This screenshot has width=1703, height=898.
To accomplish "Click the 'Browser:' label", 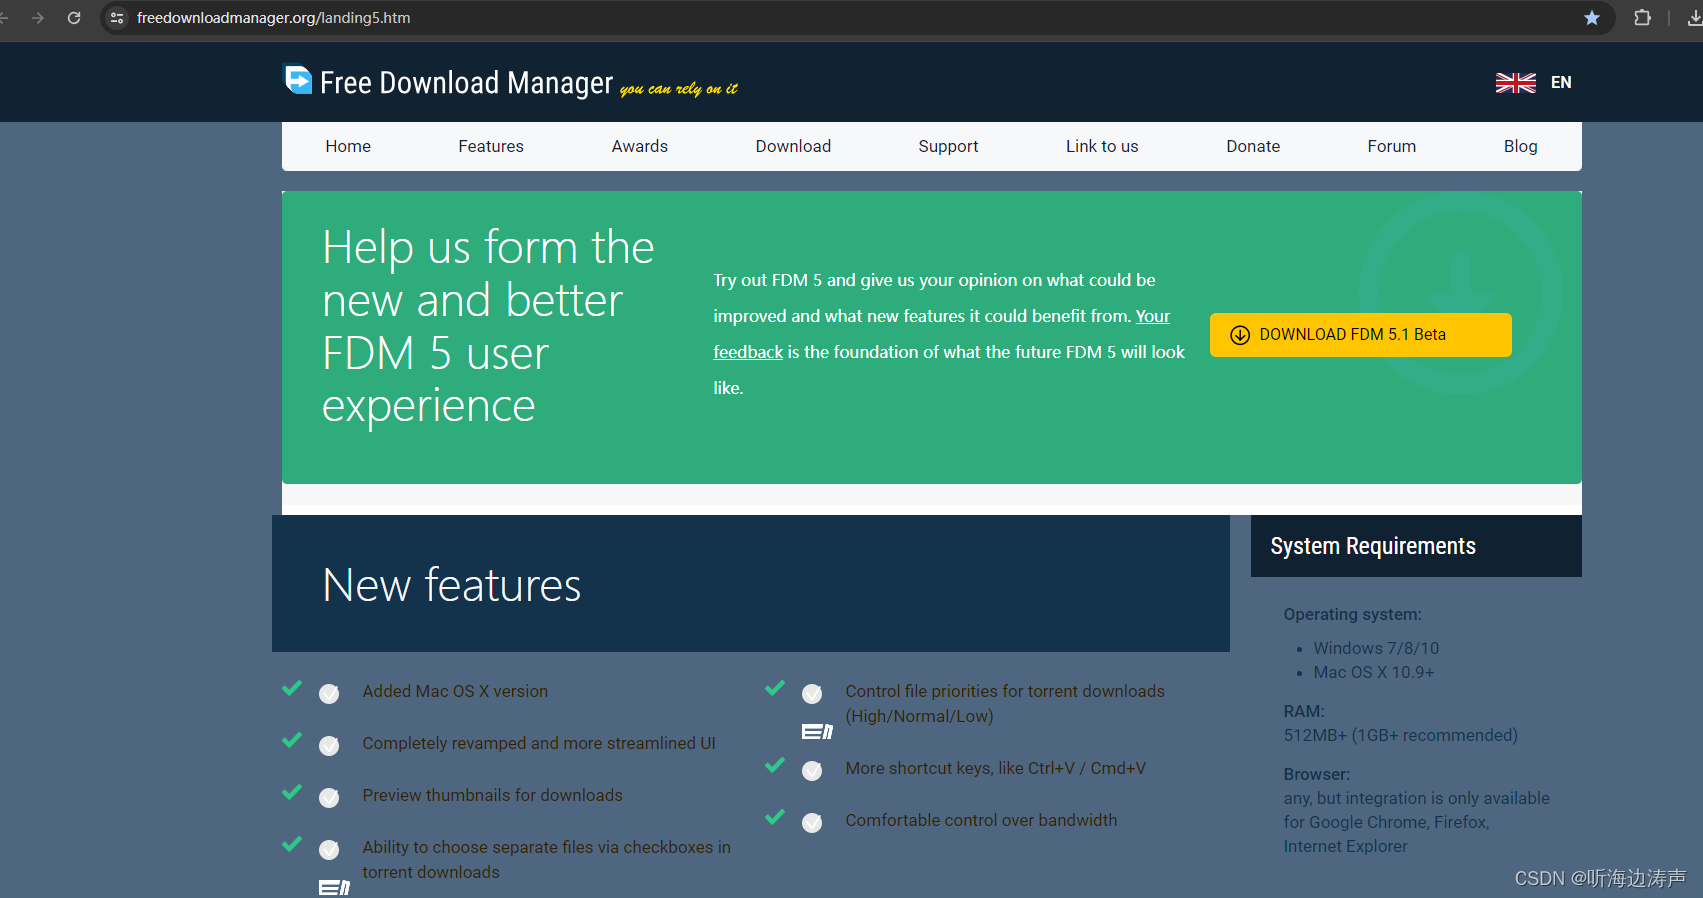I will pyautogui.click(x=1316, y=774).
